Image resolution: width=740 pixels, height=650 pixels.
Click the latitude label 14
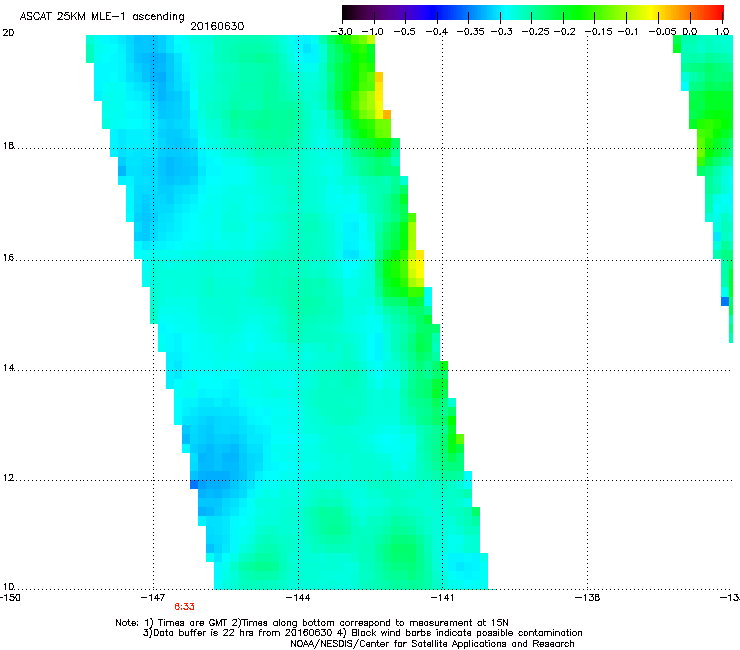8,368
